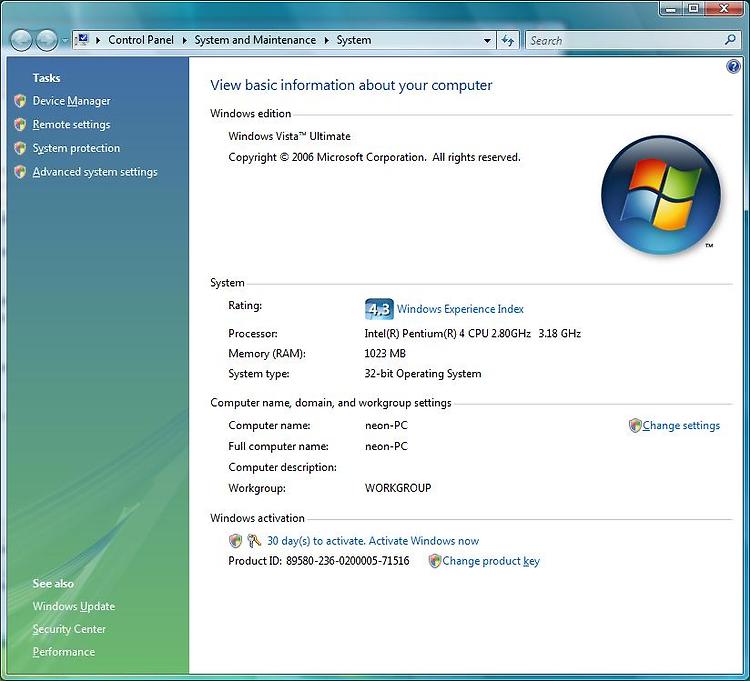This screenshot has height=681, width=750.
Task: Select System and Maintenance in breadcrumb
Action: [255, 40]
